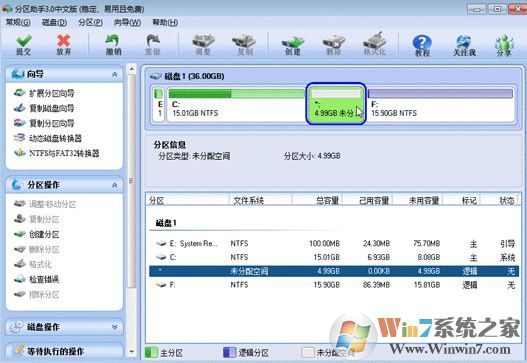Viewport: 527px width, 363px height.
Task: Click the 分享 share toolbar icon
Action: [504, 45]
